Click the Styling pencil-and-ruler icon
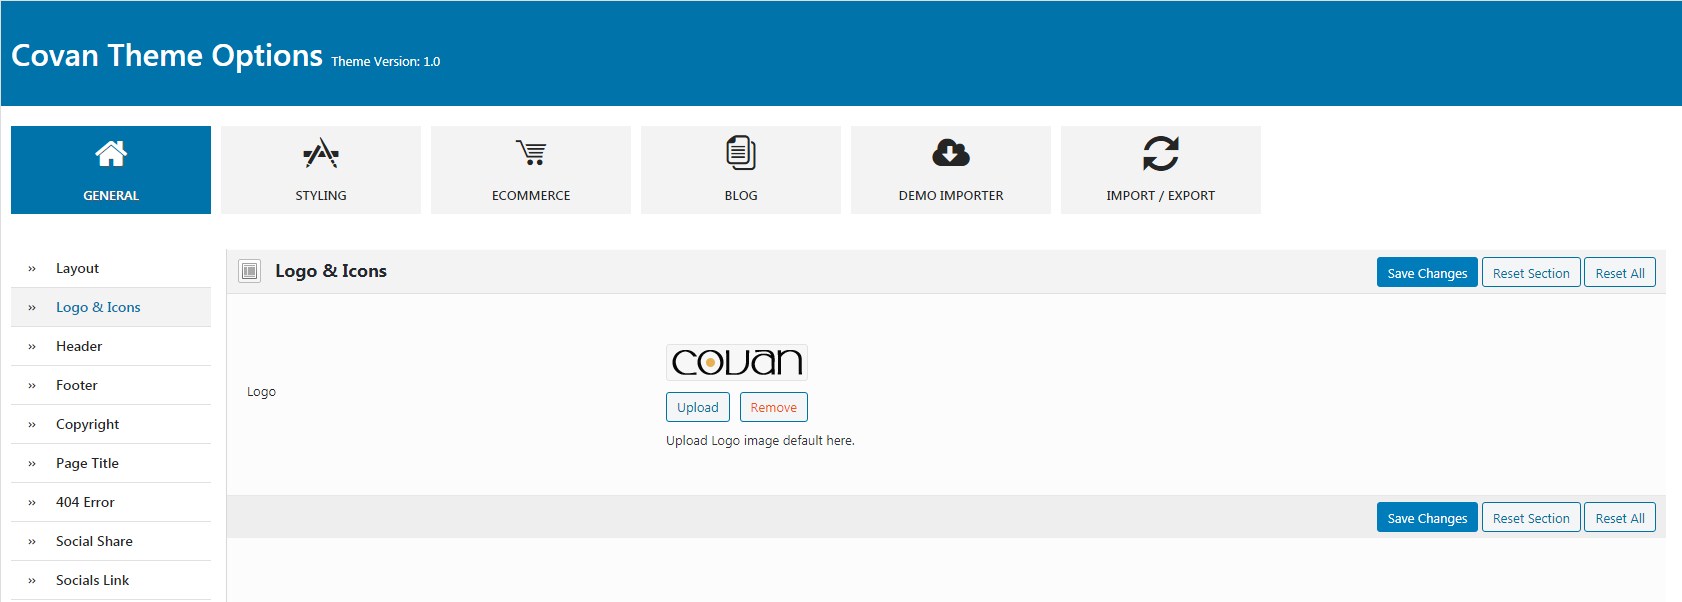This screenshot has width=1682, height=602. tap(321, 153)
